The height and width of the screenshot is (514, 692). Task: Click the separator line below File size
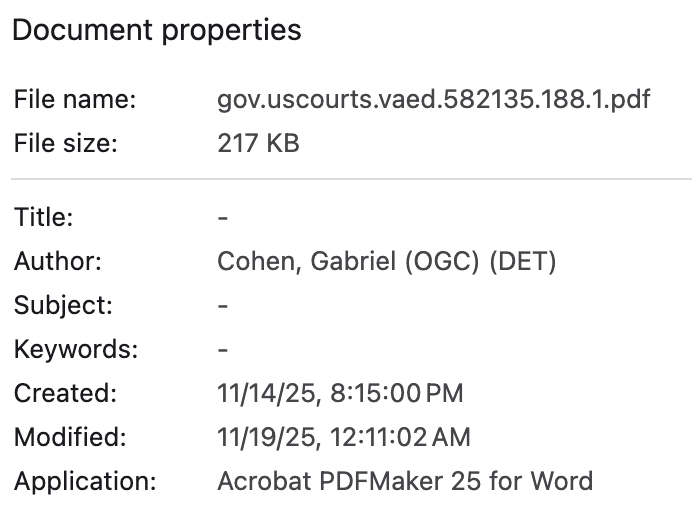350,179
